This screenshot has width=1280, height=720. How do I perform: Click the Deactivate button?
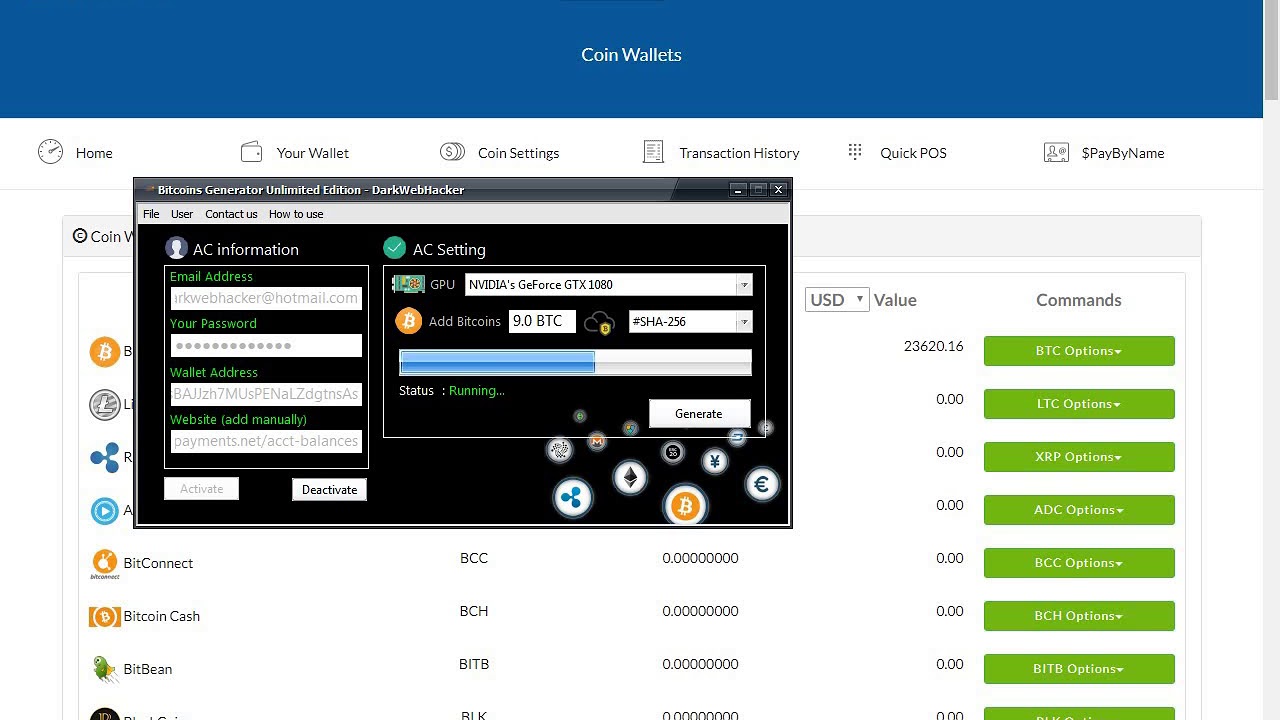[x=329, y=489]
